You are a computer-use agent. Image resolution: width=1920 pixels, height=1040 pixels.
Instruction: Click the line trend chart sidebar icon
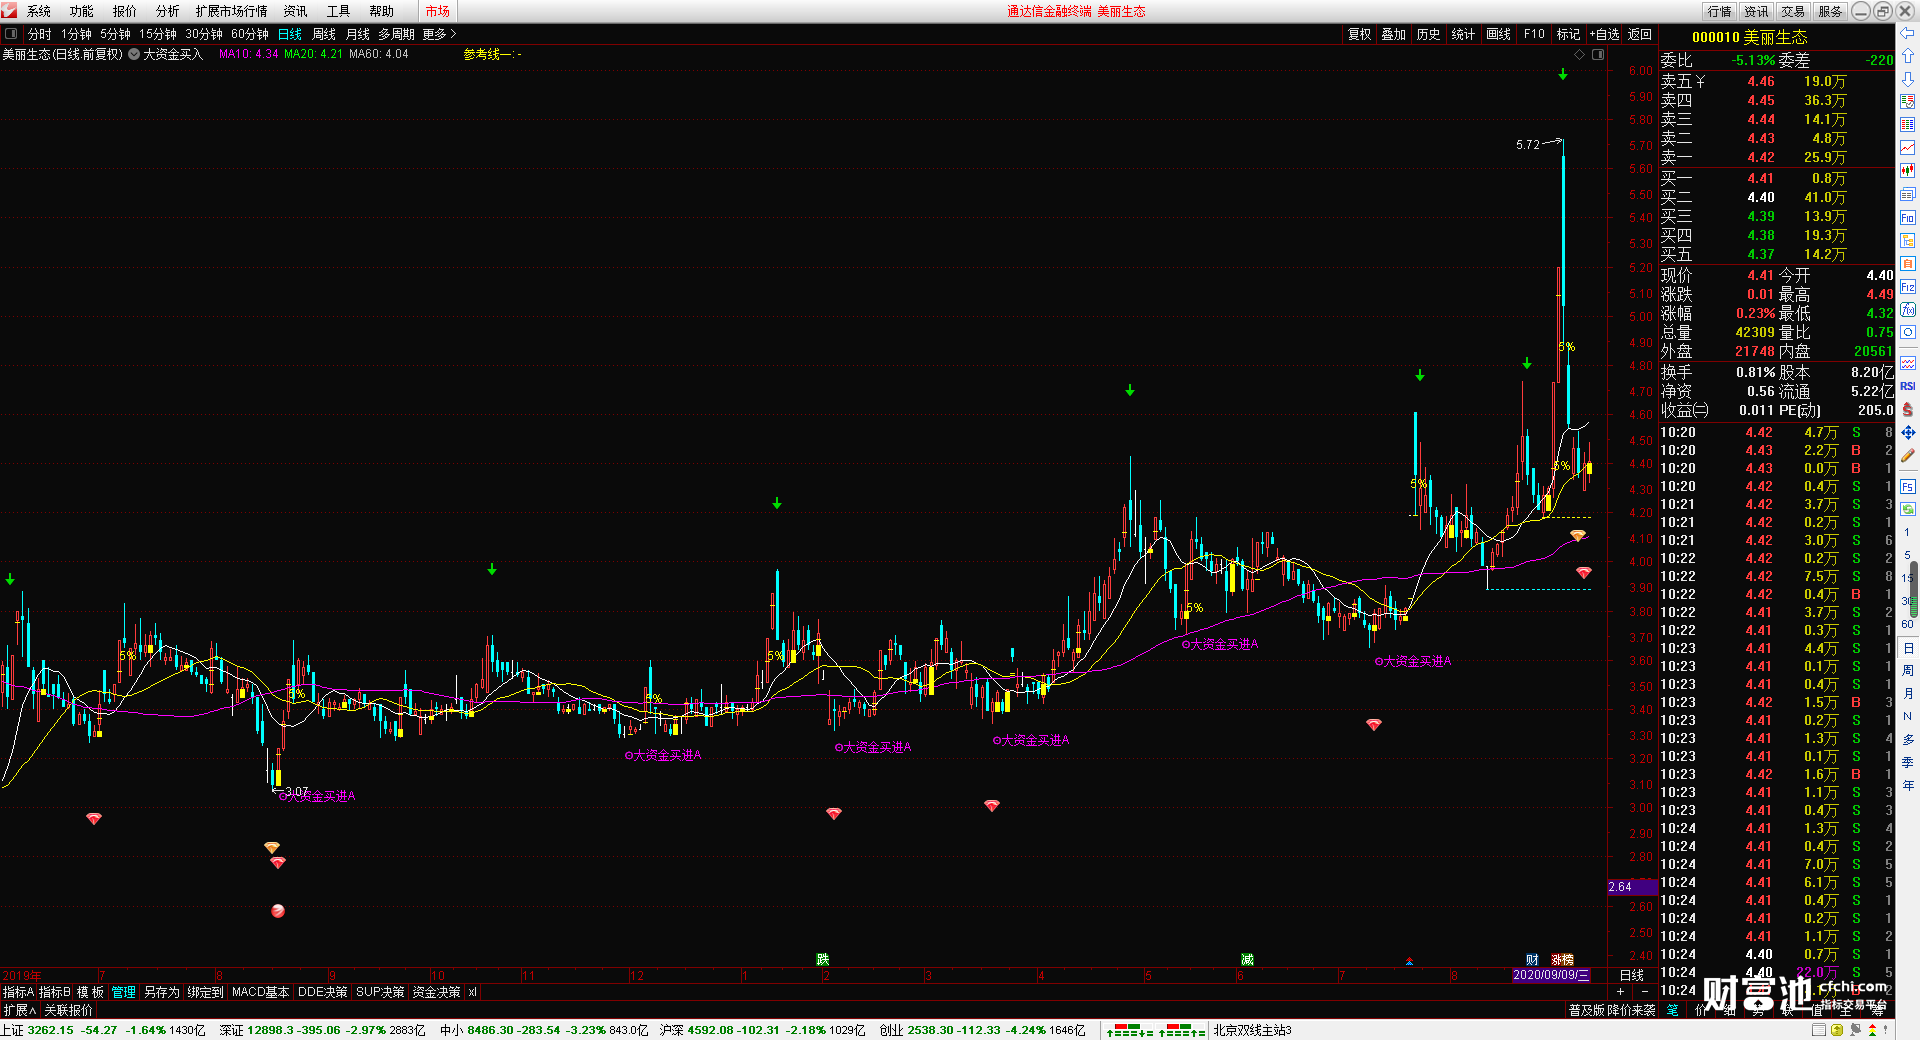(x=1907, y=147)
